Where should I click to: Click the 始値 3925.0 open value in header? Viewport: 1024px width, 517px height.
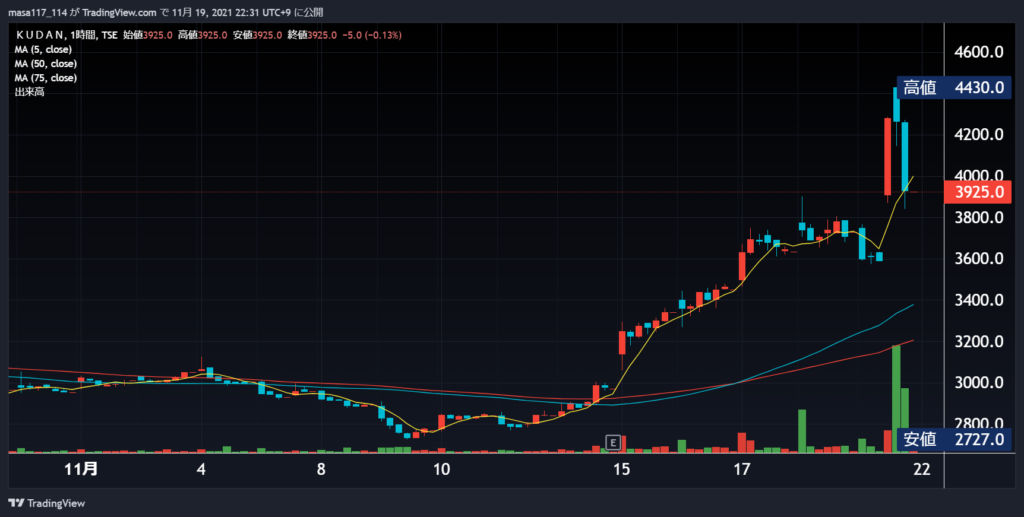(148, 35)
